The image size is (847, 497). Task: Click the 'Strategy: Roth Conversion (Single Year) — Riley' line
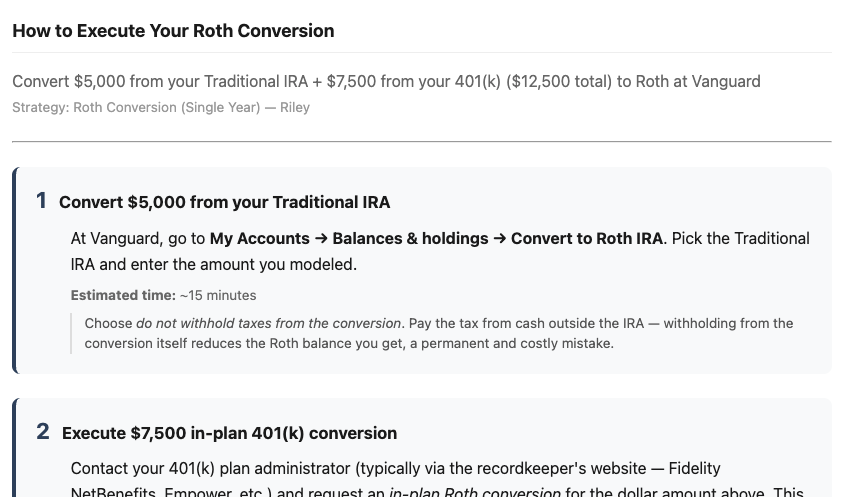point(161,108)
